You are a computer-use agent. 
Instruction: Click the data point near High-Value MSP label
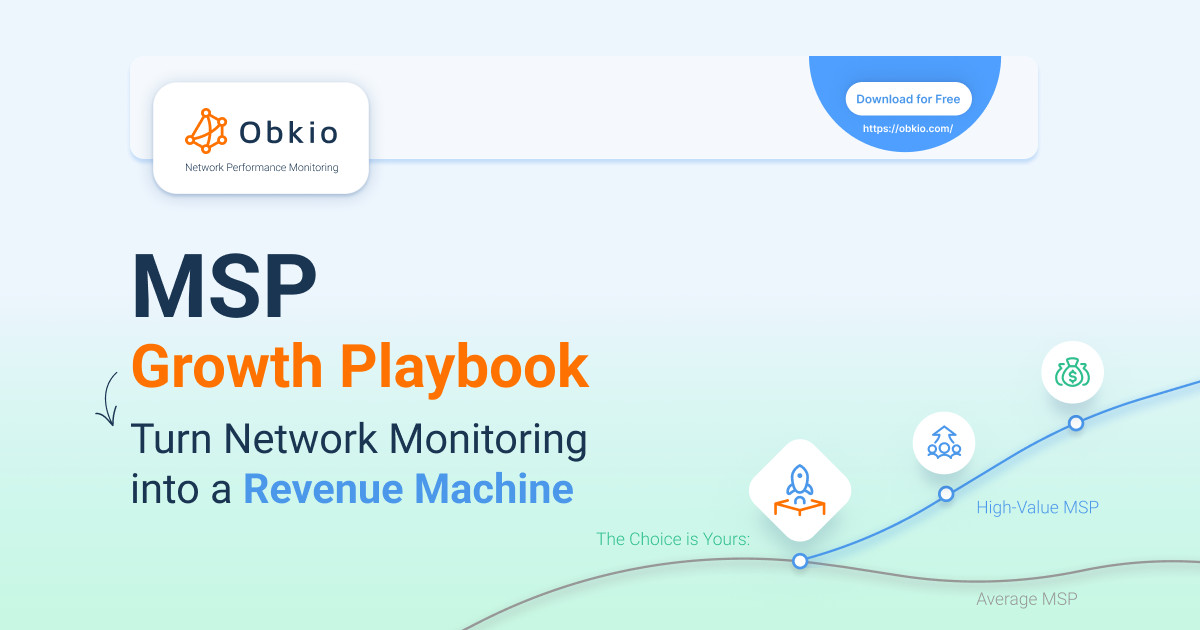click(945, 493)
